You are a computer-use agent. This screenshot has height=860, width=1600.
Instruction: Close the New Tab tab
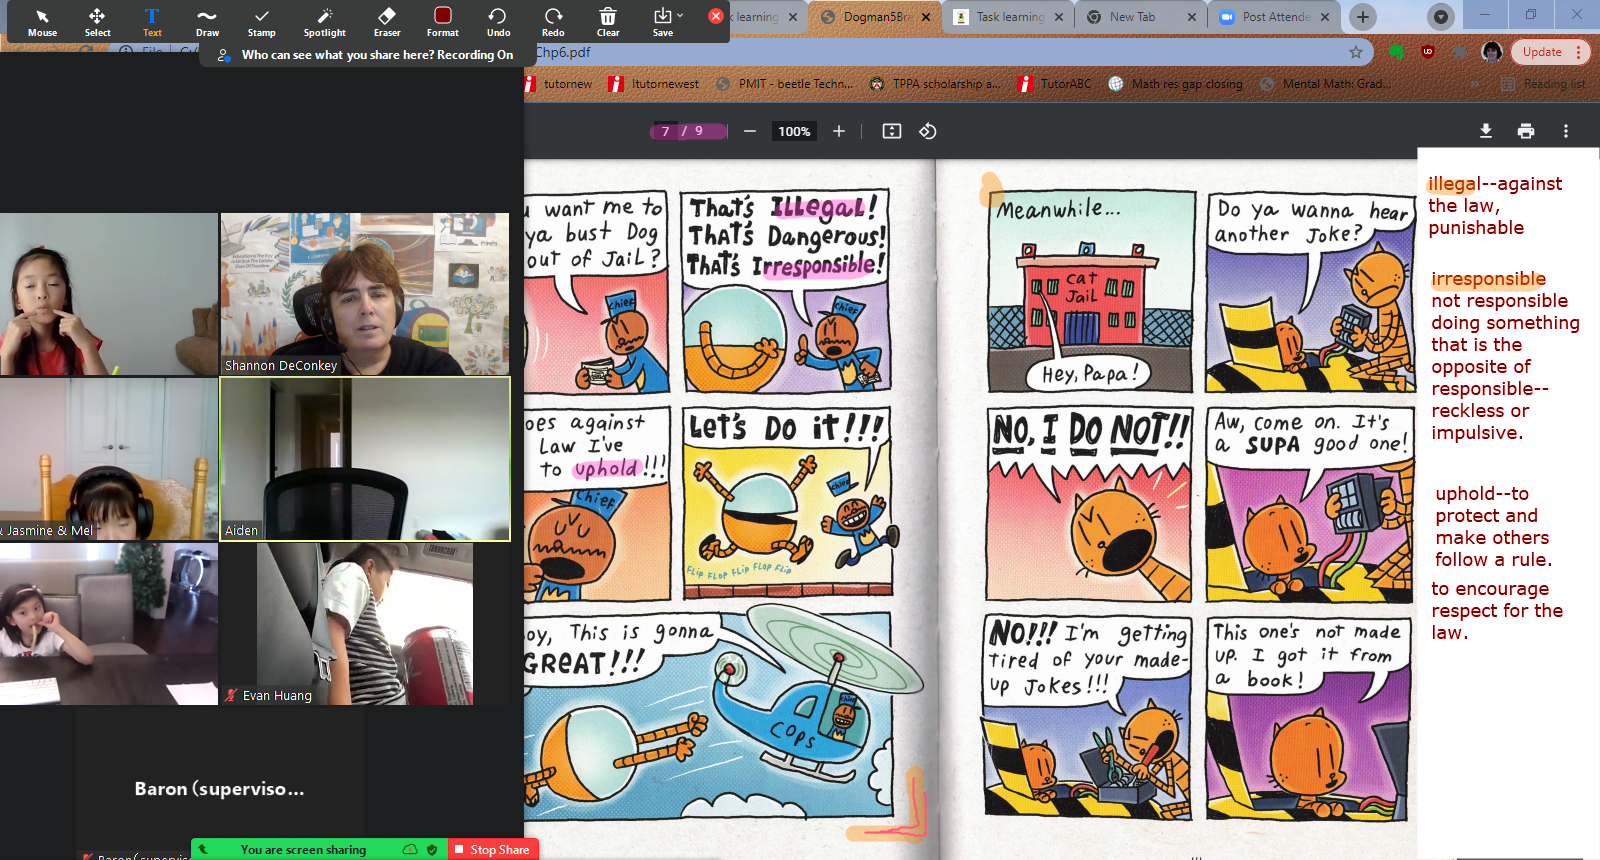(1192, 17)
